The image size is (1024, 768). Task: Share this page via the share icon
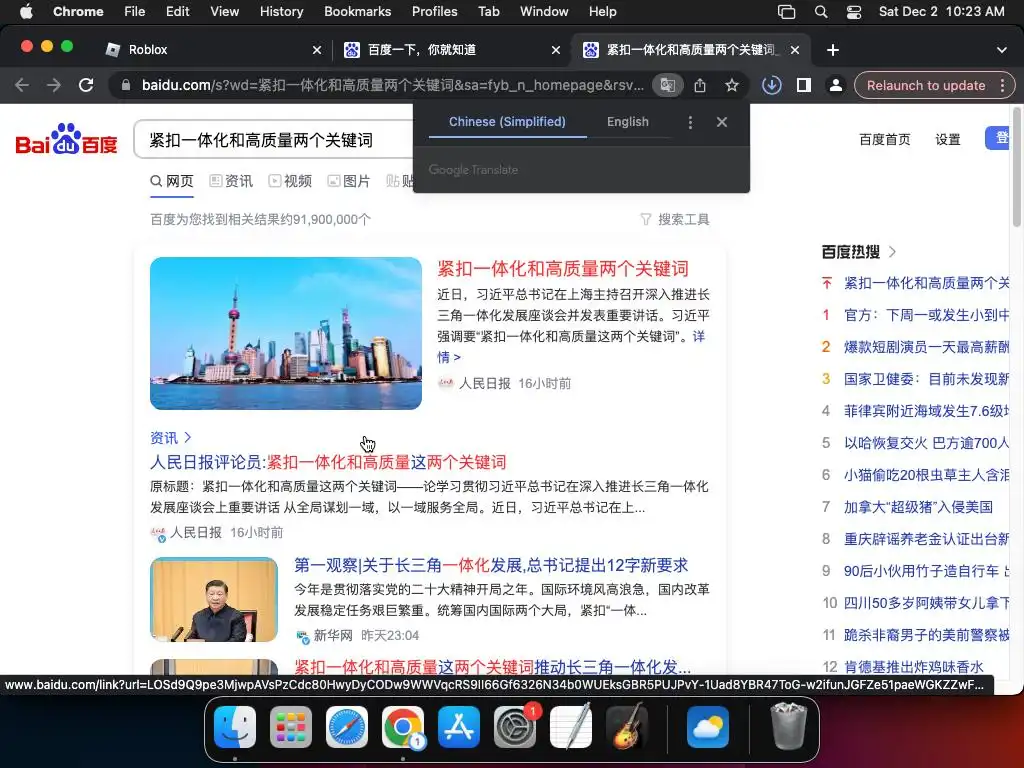pyautogui.click(x=700, y=85)
